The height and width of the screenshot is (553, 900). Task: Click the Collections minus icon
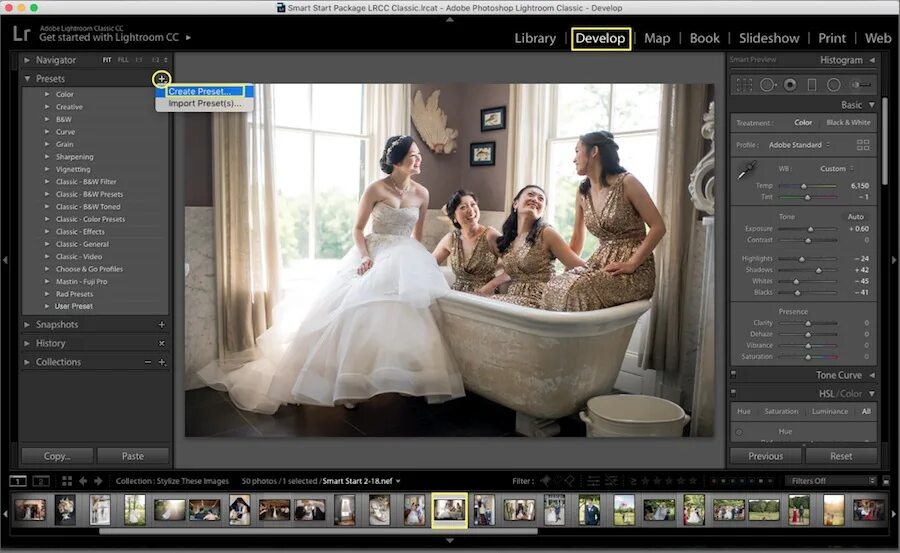[x=148, y=362]
